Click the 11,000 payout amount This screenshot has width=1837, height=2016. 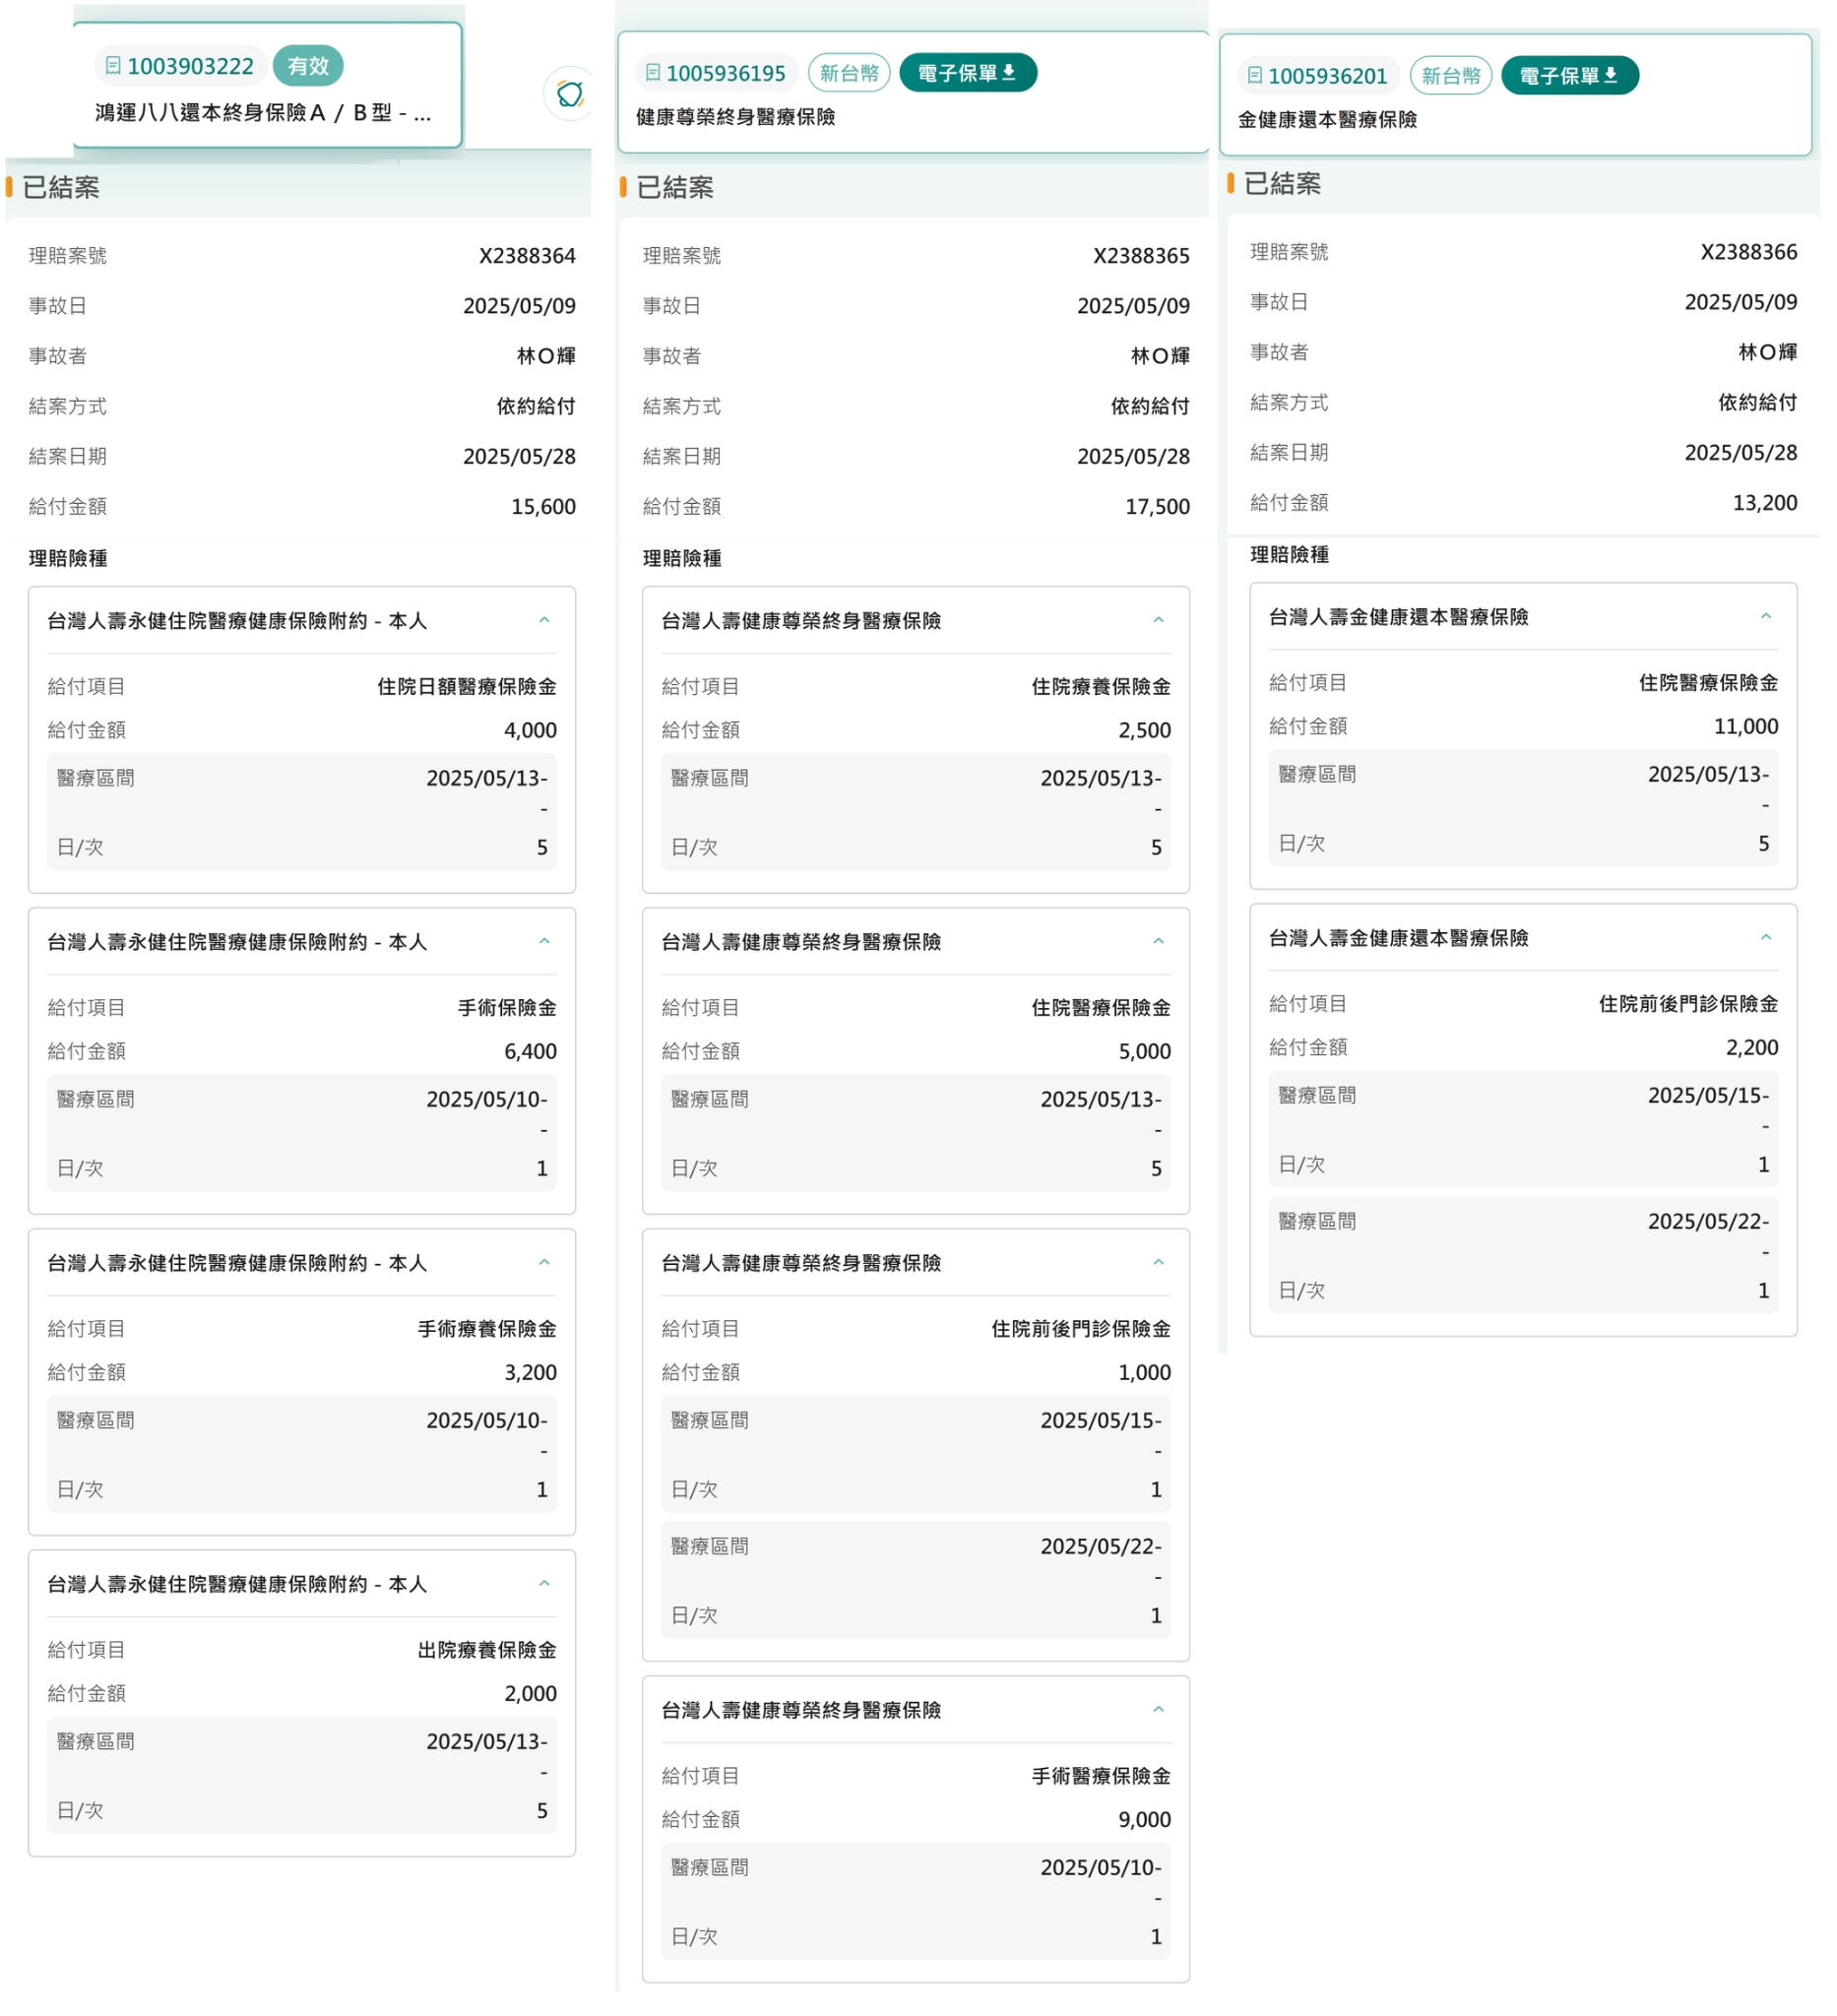1746,726
